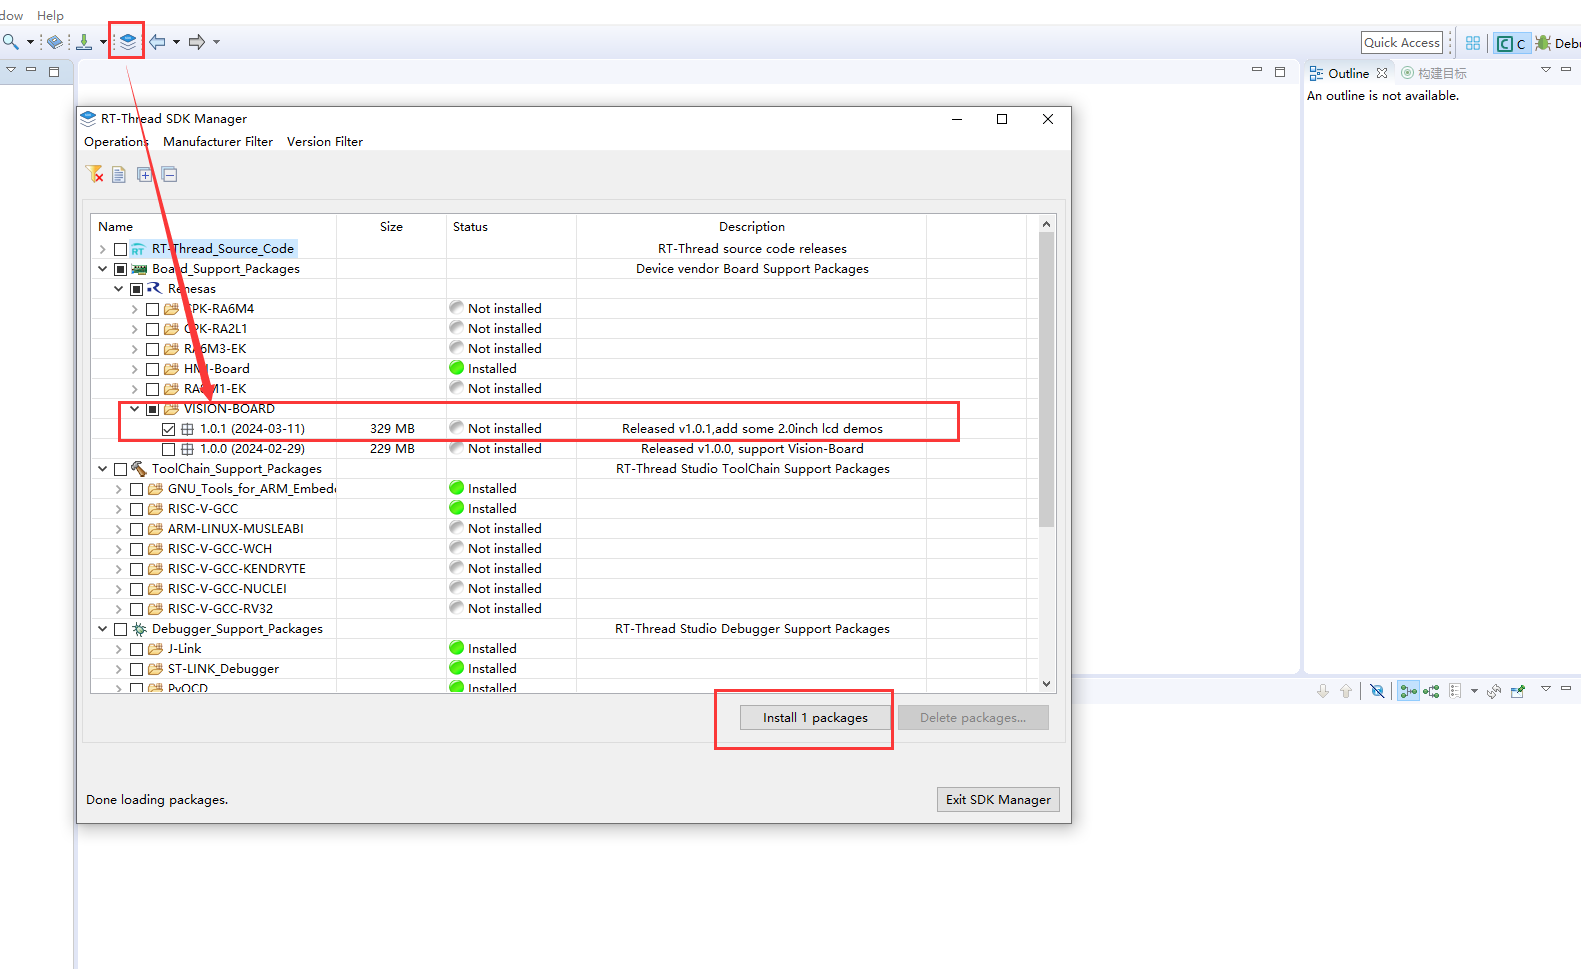Open Outline view menu triangle
The height and width of the screenshot is (969, 1581).
[1545, 70]
